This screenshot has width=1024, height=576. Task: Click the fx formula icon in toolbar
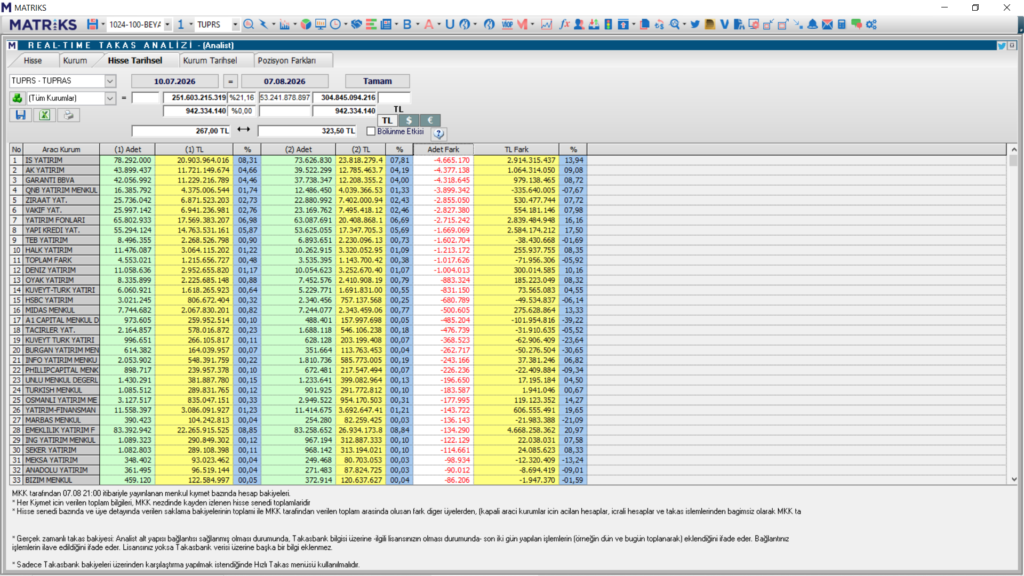(x=564, y=24)
